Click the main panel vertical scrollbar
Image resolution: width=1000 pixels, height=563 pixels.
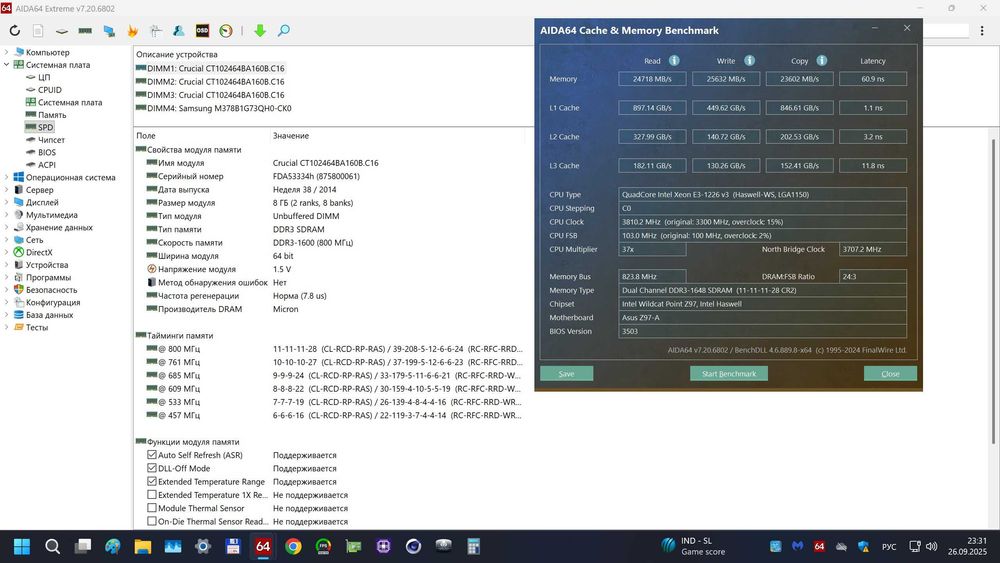coord(993,291)
